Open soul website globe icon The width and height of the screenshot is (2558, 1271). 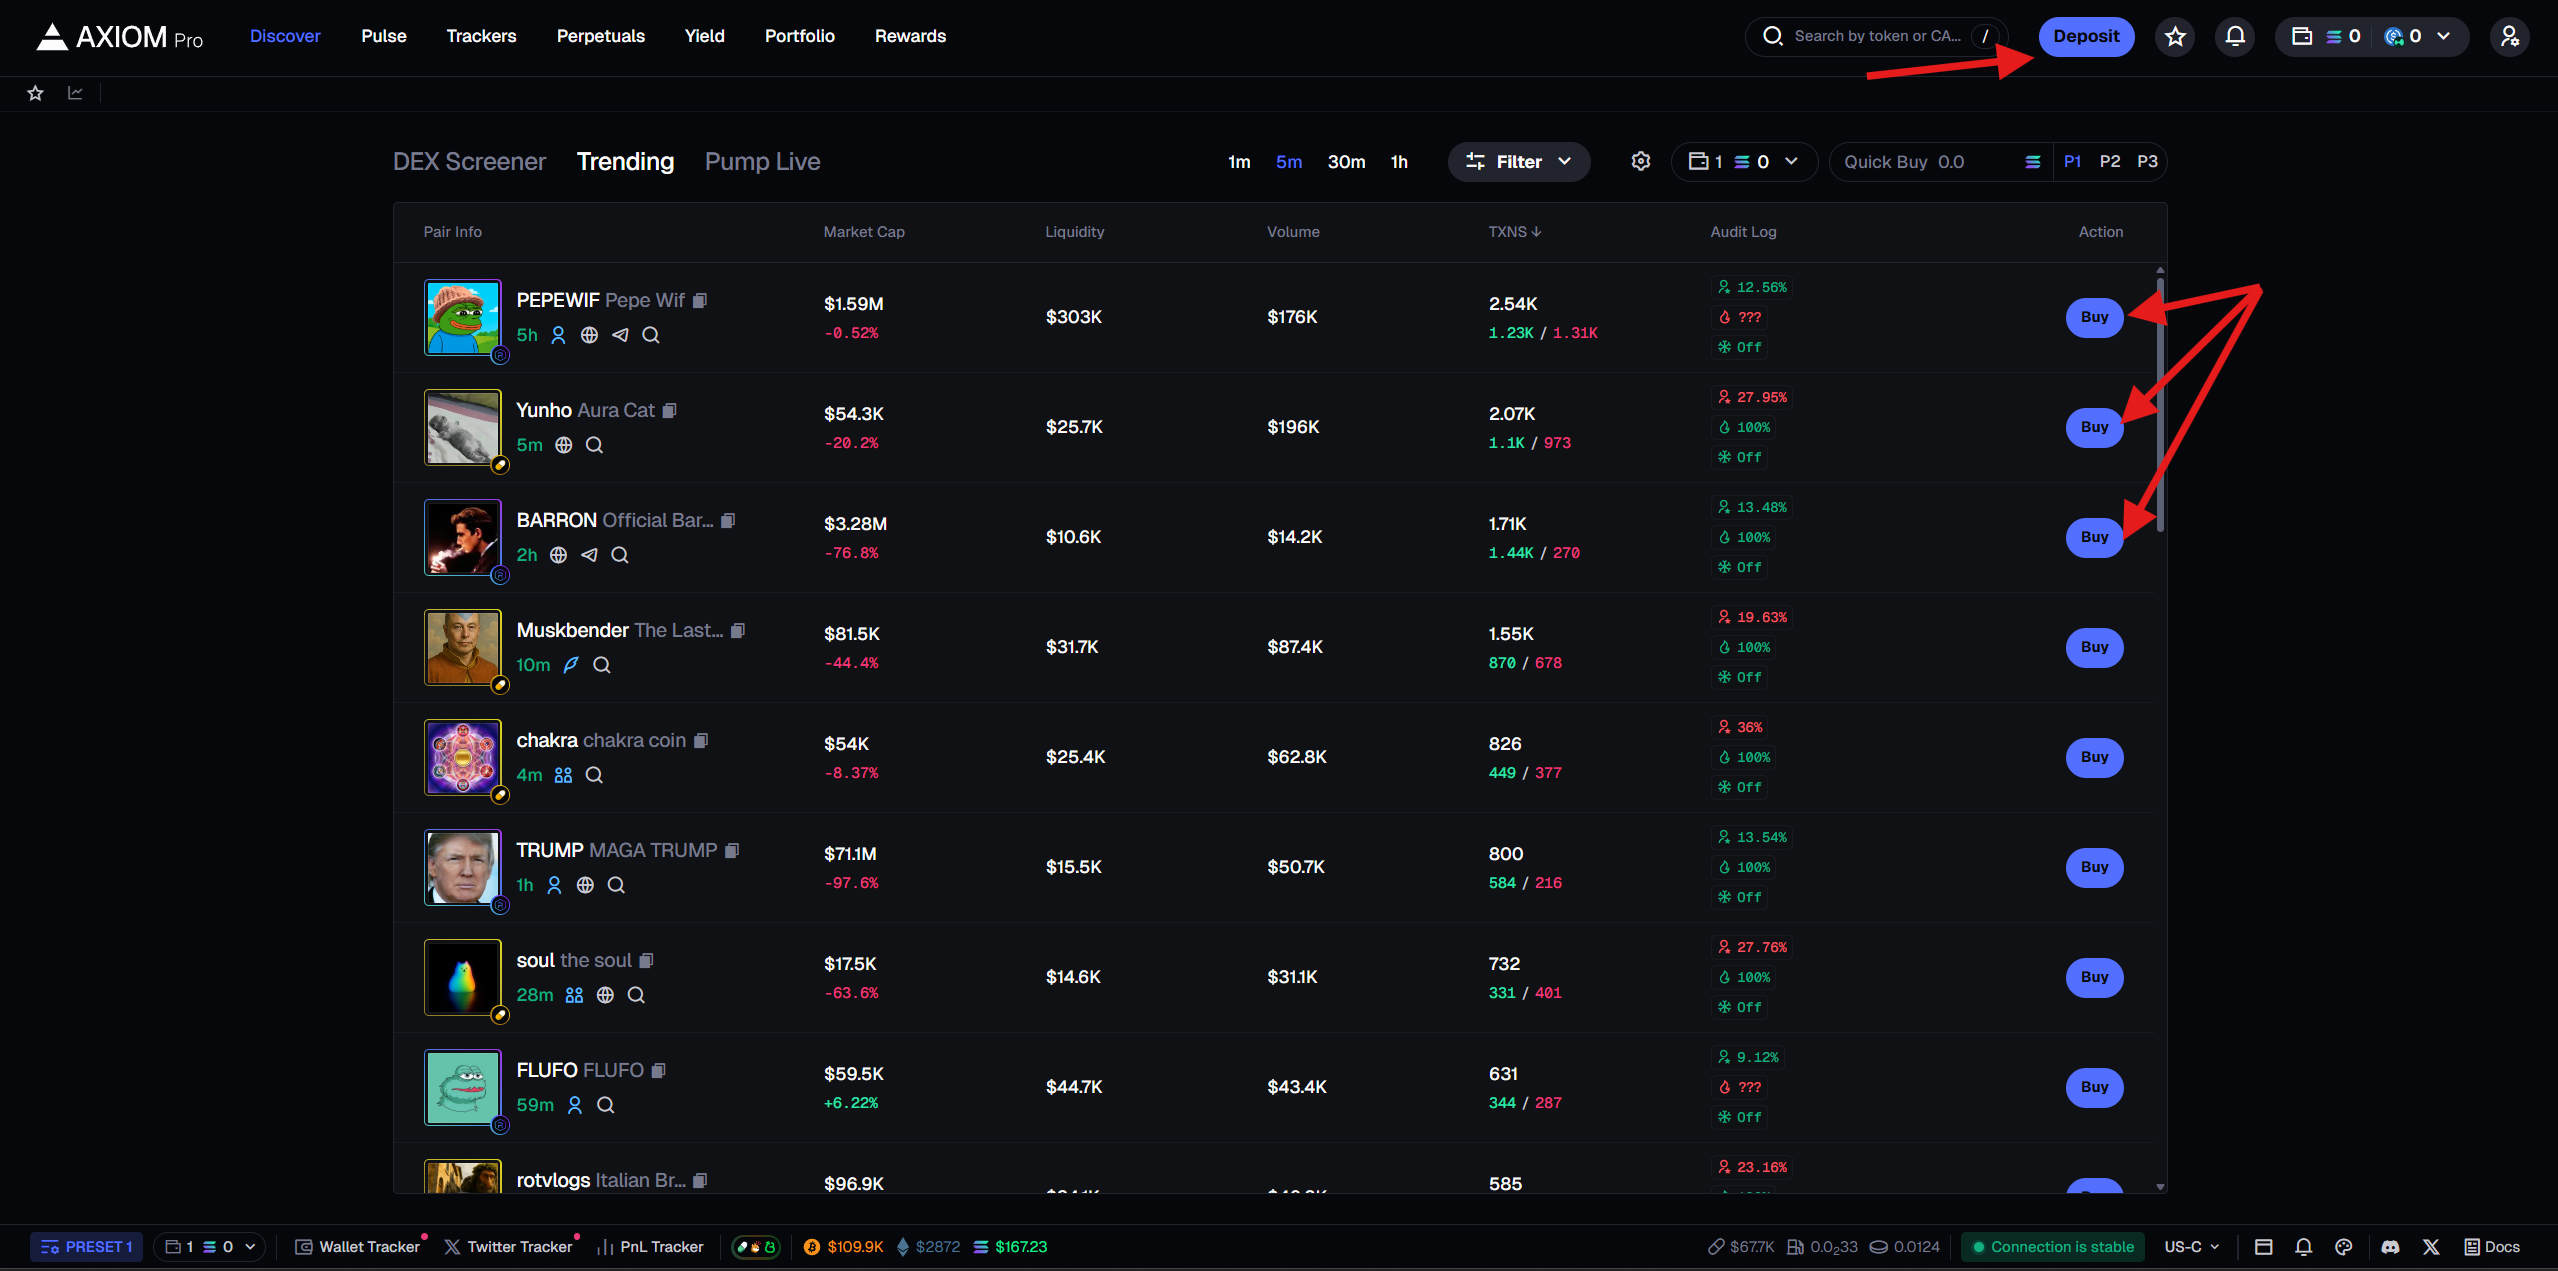605,995
